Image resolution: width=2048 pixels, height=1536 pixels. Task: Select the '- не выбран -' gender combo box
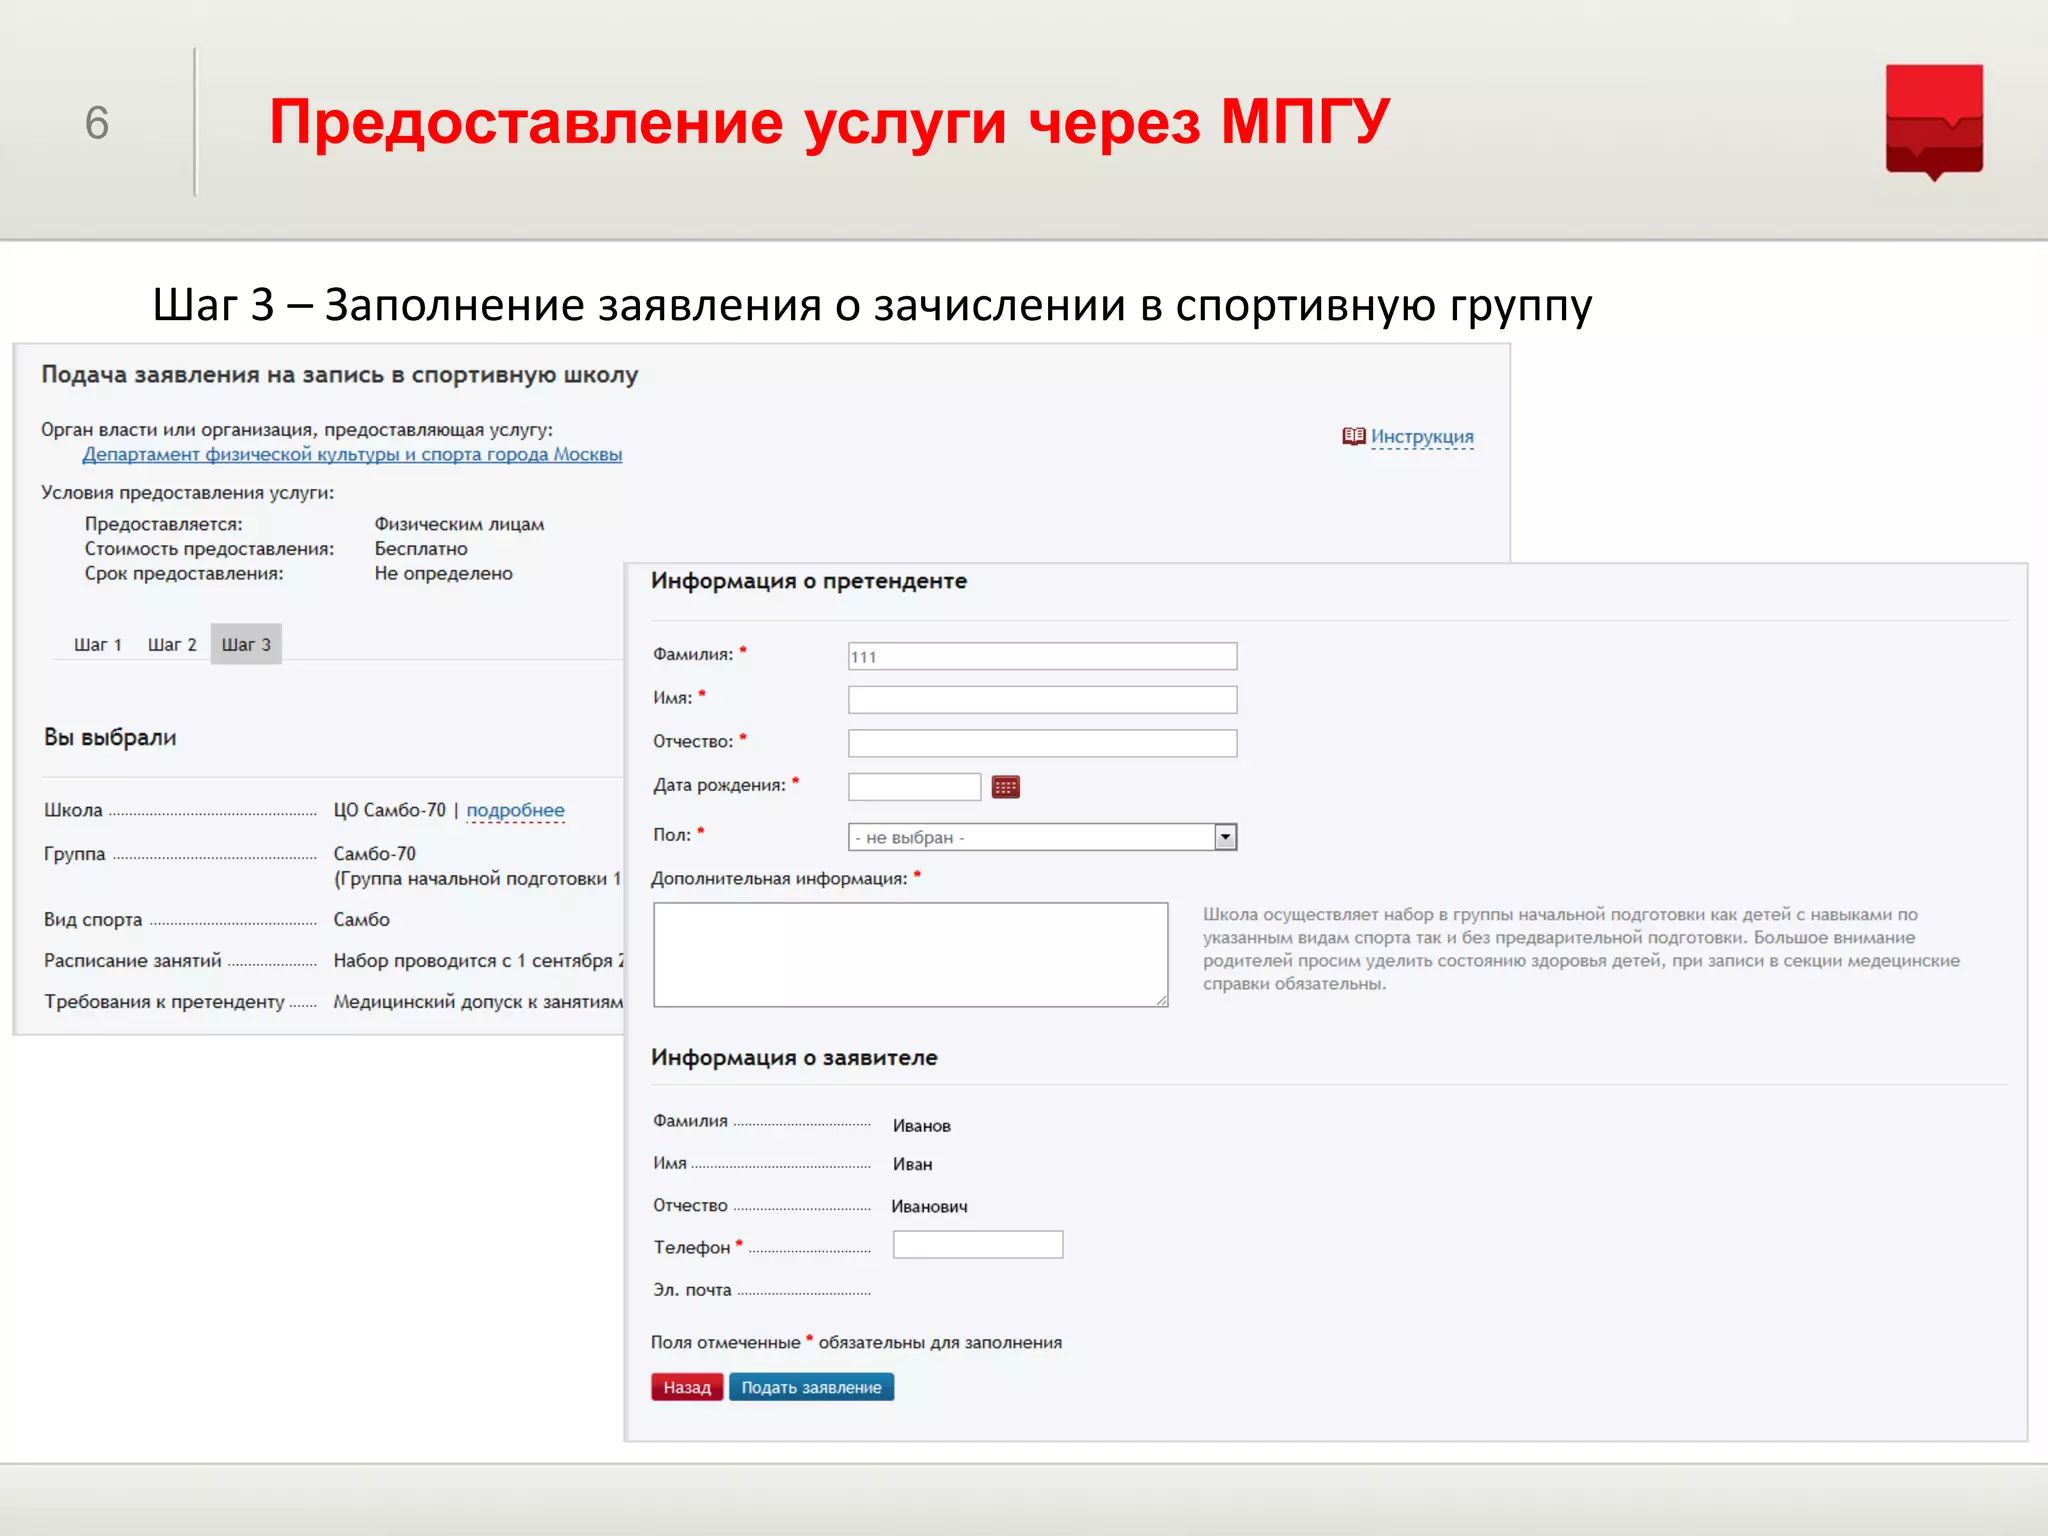click(1042, 837)
